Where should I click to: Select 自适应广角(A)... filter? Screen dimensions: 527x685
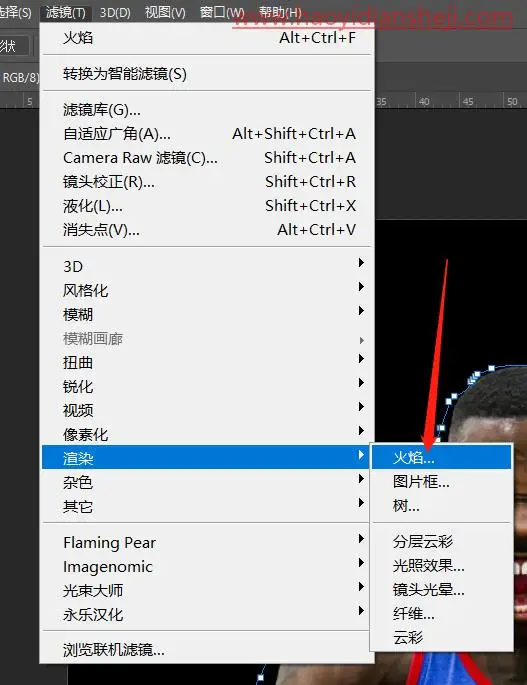[208, 134]
